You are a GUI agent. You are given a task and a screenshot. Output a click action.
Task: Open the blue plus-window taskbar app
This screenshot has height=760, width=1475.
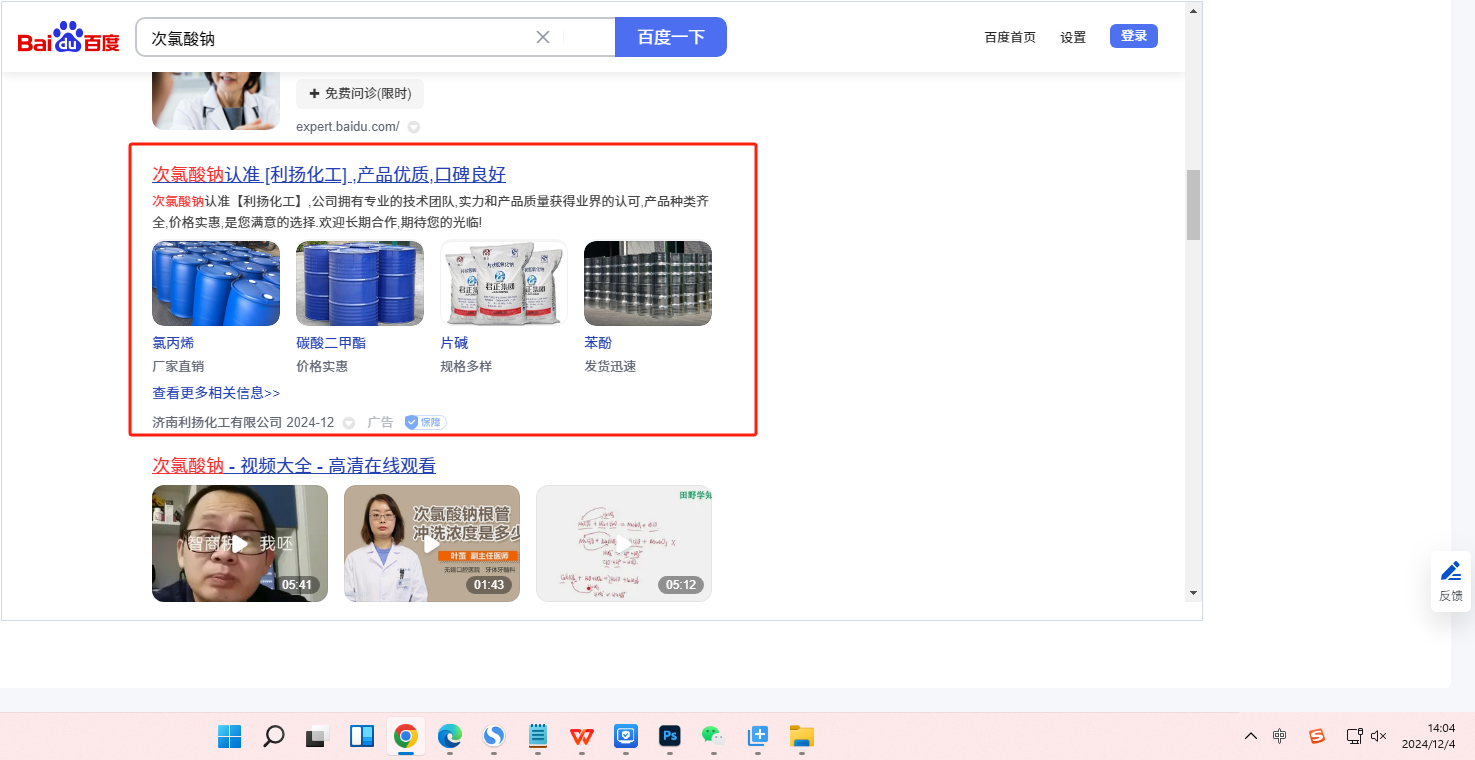pyautogui.click(x=758, y=737)
